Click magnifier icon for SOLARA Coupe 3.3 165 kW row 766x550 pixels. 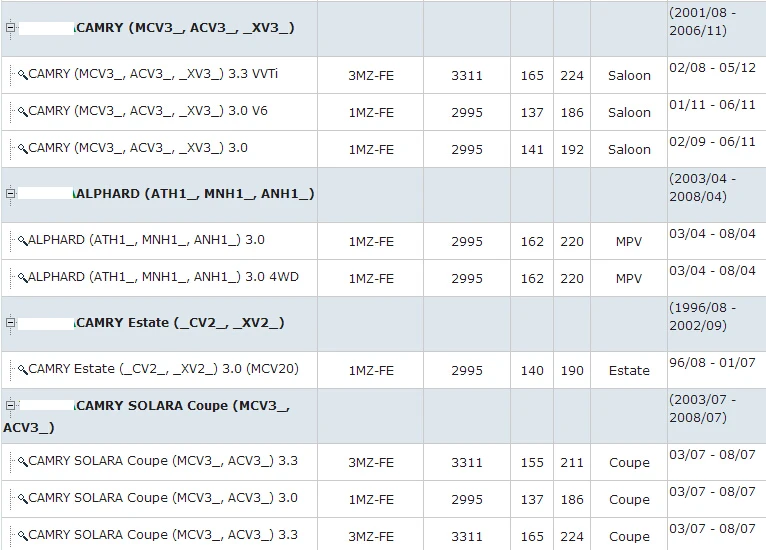(22, 536)
